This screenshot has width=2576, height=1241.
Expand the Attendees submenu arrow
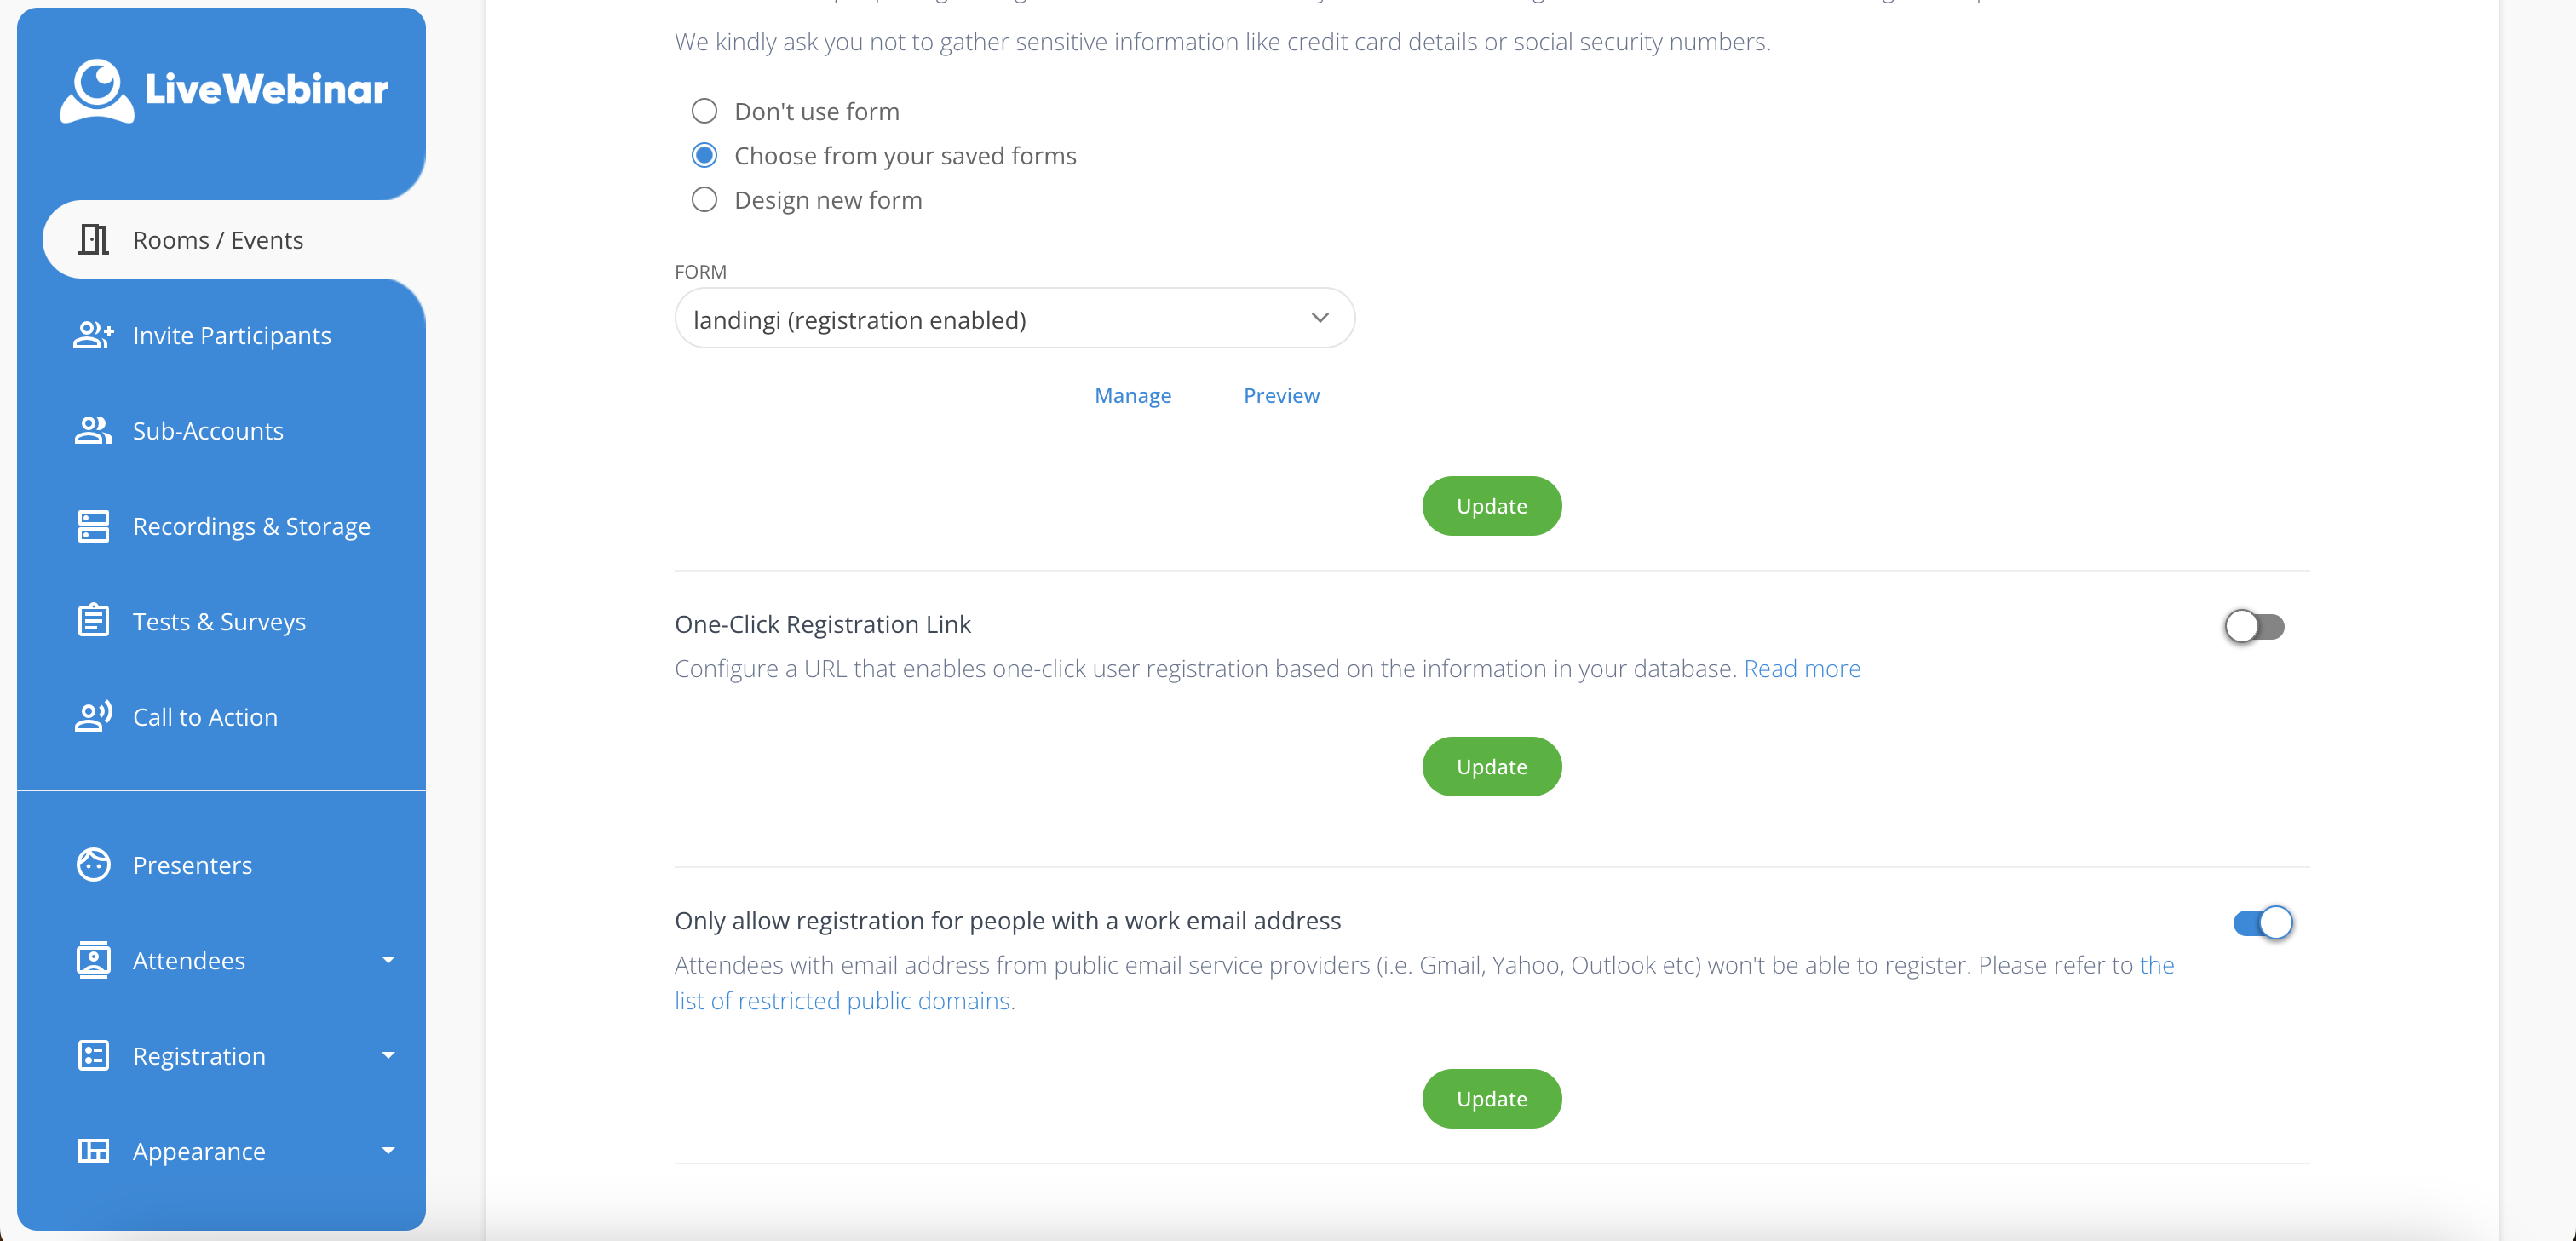point(388,960)
